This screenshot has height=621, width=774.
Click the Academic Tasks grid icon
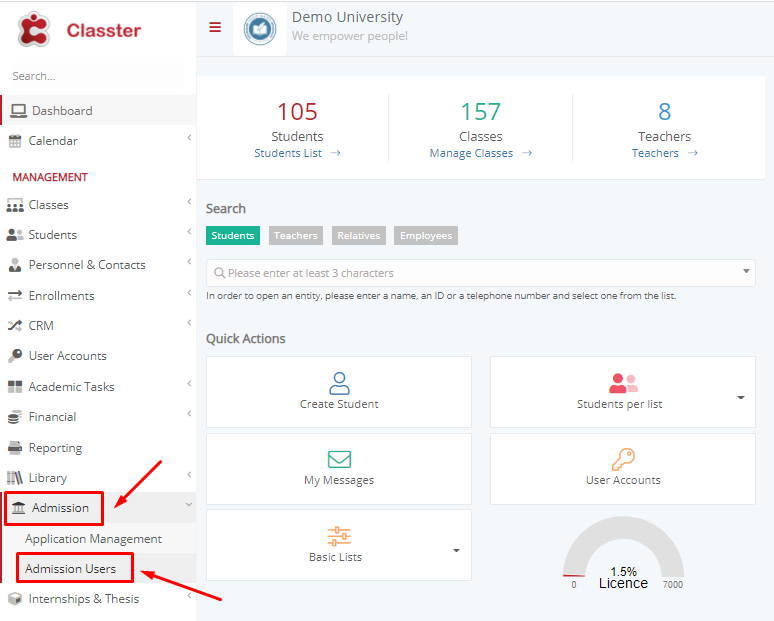(x=15, y=387)
